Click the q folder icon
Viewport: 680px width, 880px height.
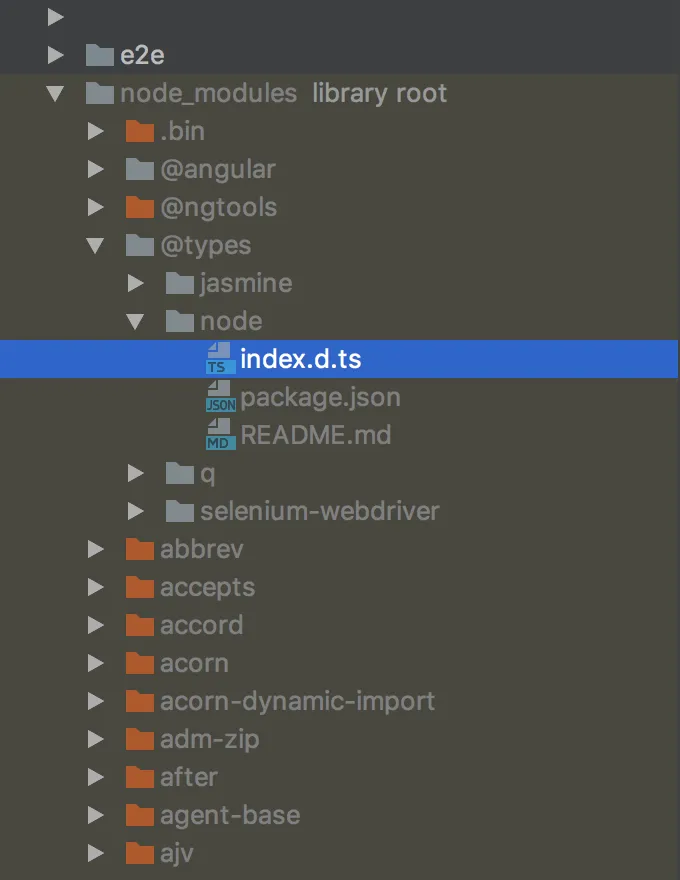[x=180, y=474]
